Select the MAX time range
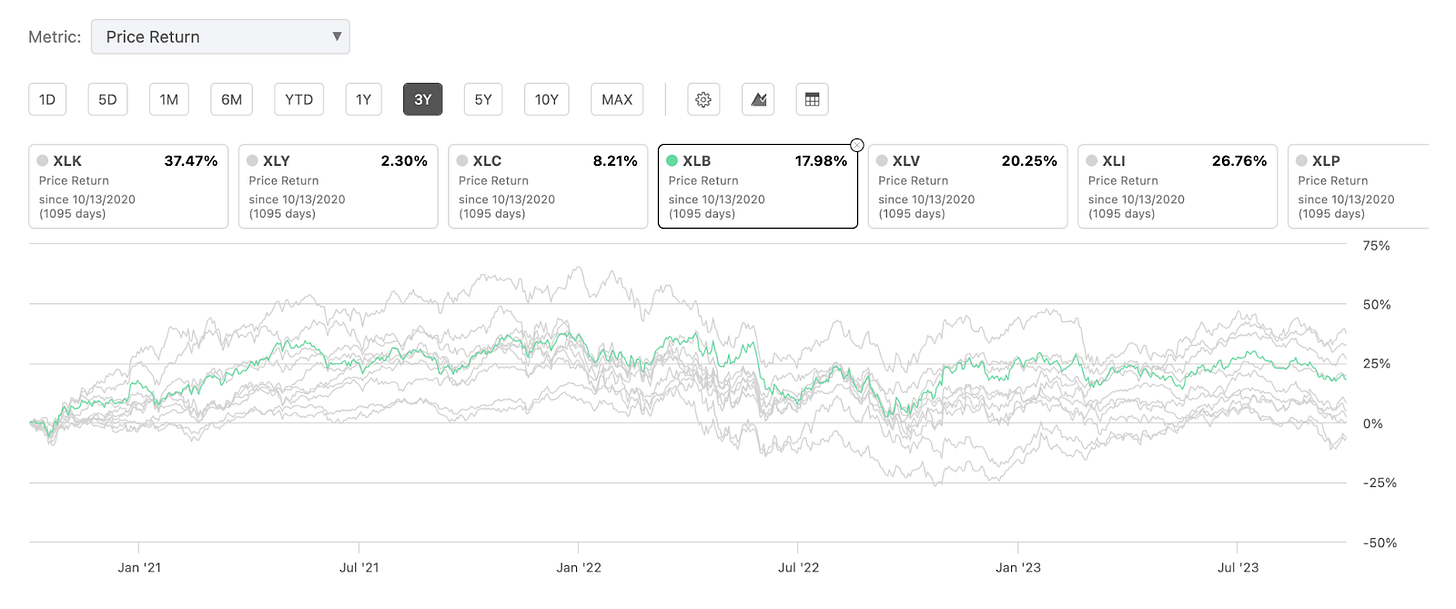Image resolution: width=1456 pixels, height=609 pixels. pyautogui.click(x=617, y=99)
